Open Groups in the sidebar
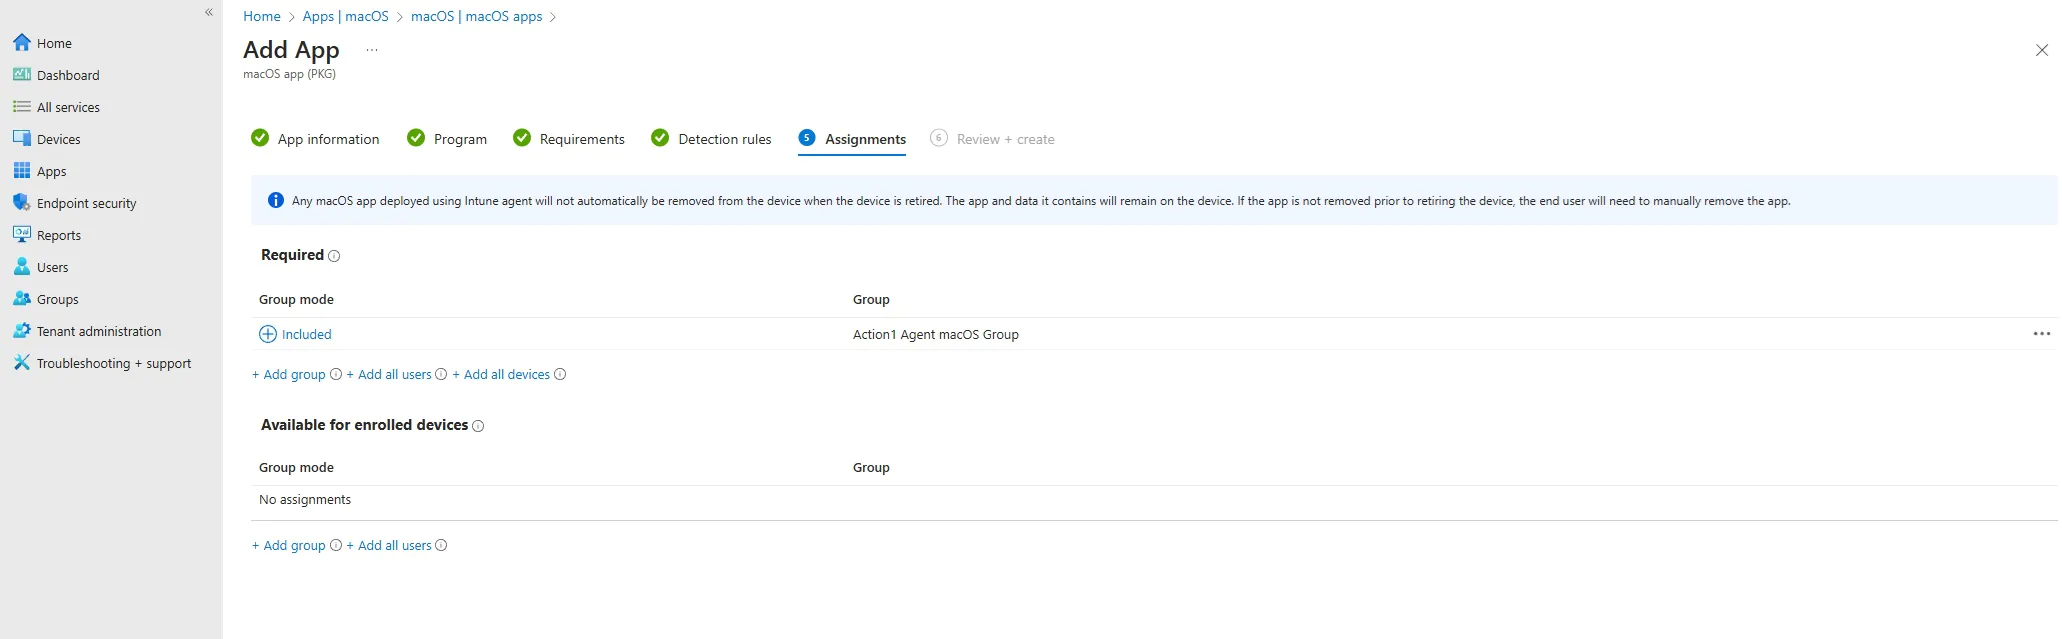The height and width of the screenshot is (639, 2062). pyautogui.click(x=57, y=299)
